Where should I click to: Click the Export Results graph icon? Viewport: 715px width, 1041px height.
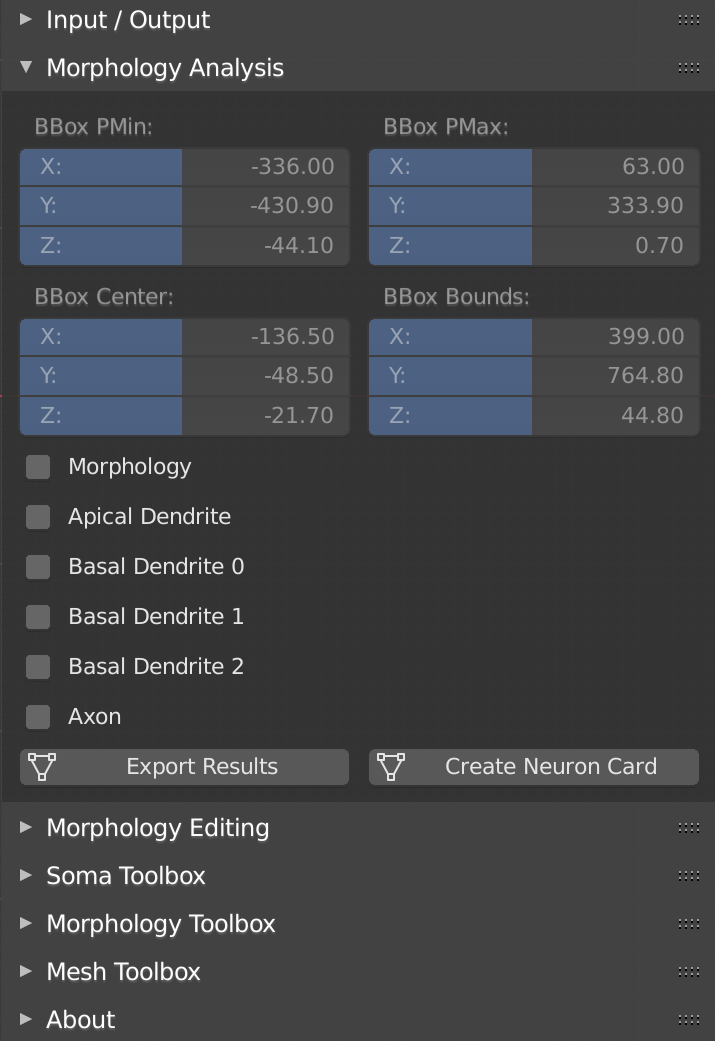point(41,767)
